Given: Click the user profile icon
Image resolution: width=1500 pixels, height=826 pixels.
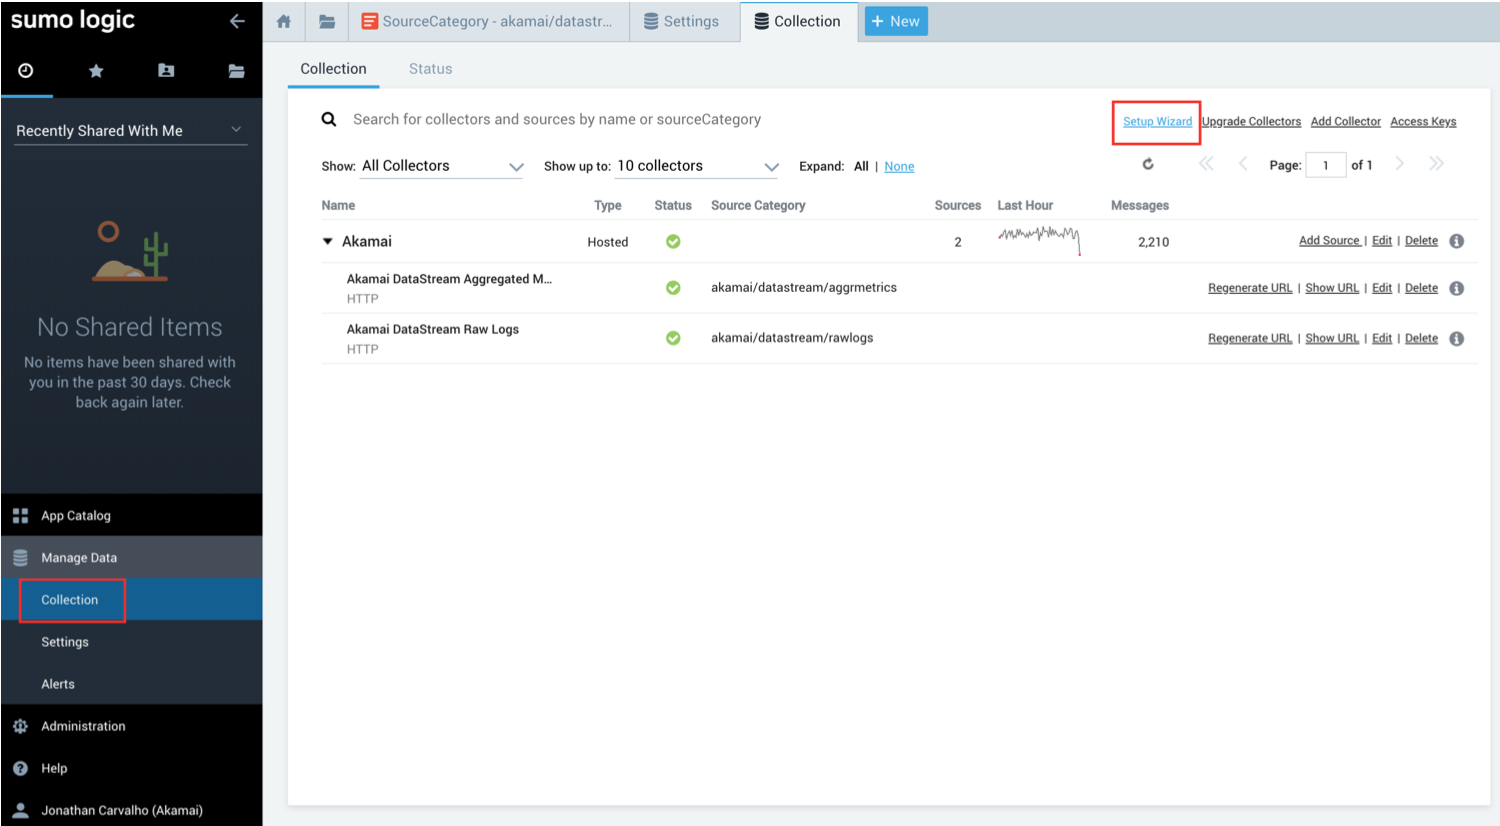Looking at the screenshot, I should click(x=20, y=810).
